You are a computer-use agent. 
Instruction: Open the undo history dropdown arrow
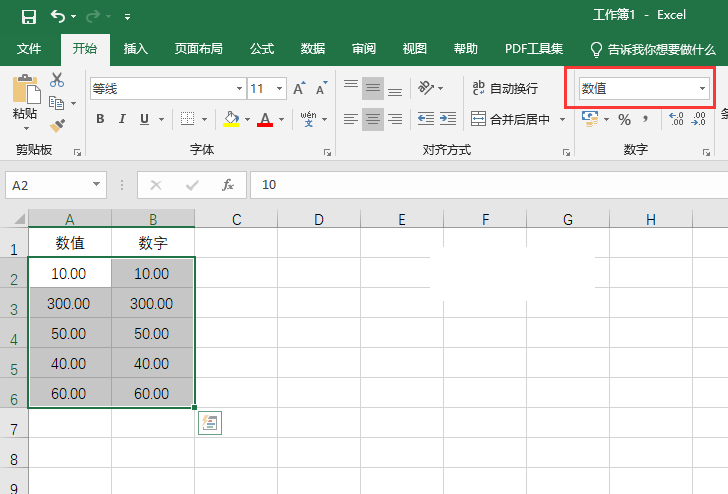73,17
